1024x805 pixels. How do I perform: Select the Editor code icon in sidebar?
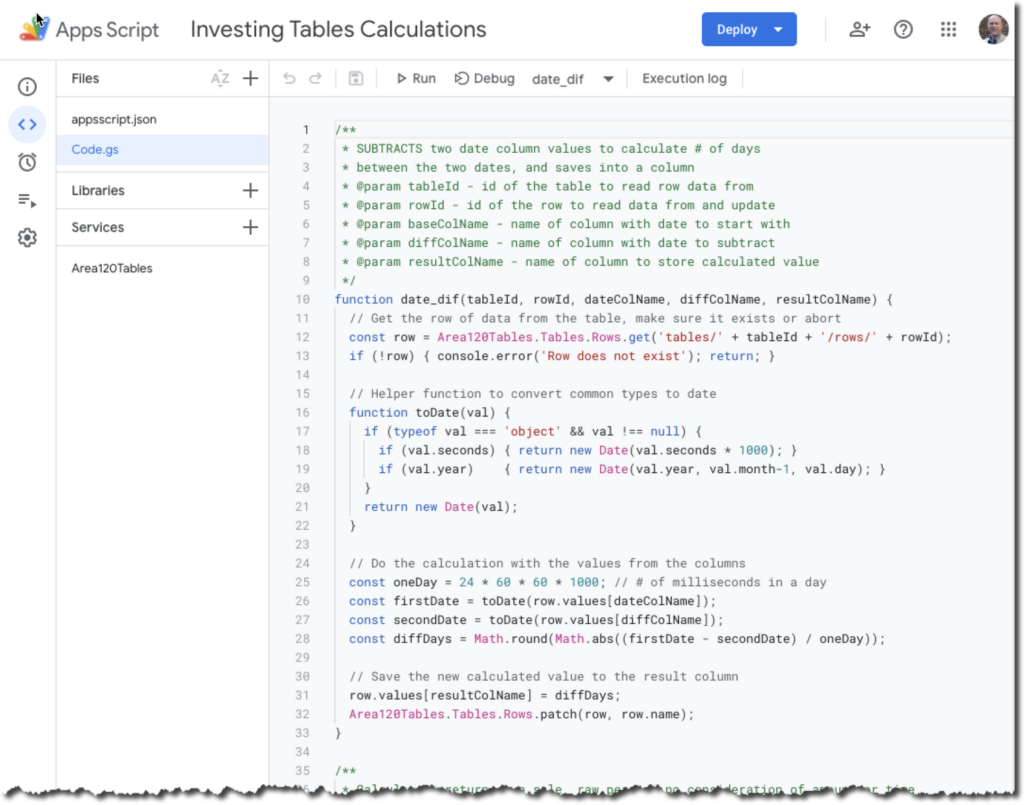click(27, 125)
